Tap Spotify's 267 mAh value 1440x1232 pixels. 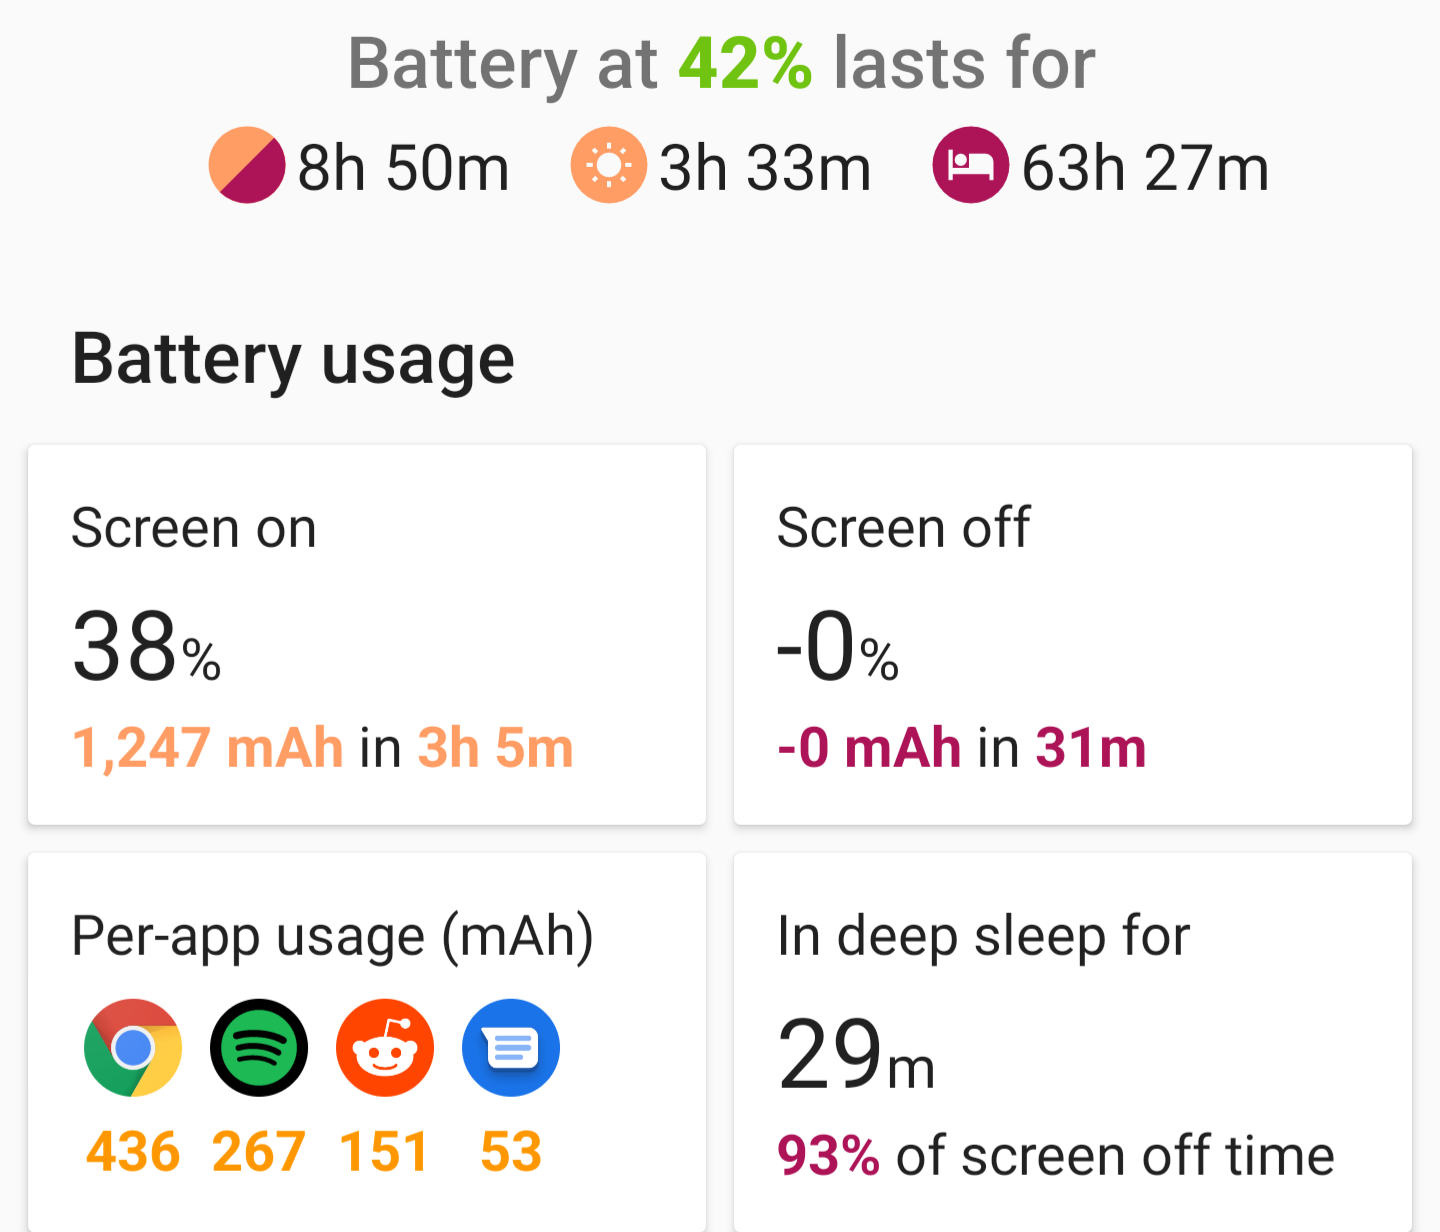[259, 1152]
